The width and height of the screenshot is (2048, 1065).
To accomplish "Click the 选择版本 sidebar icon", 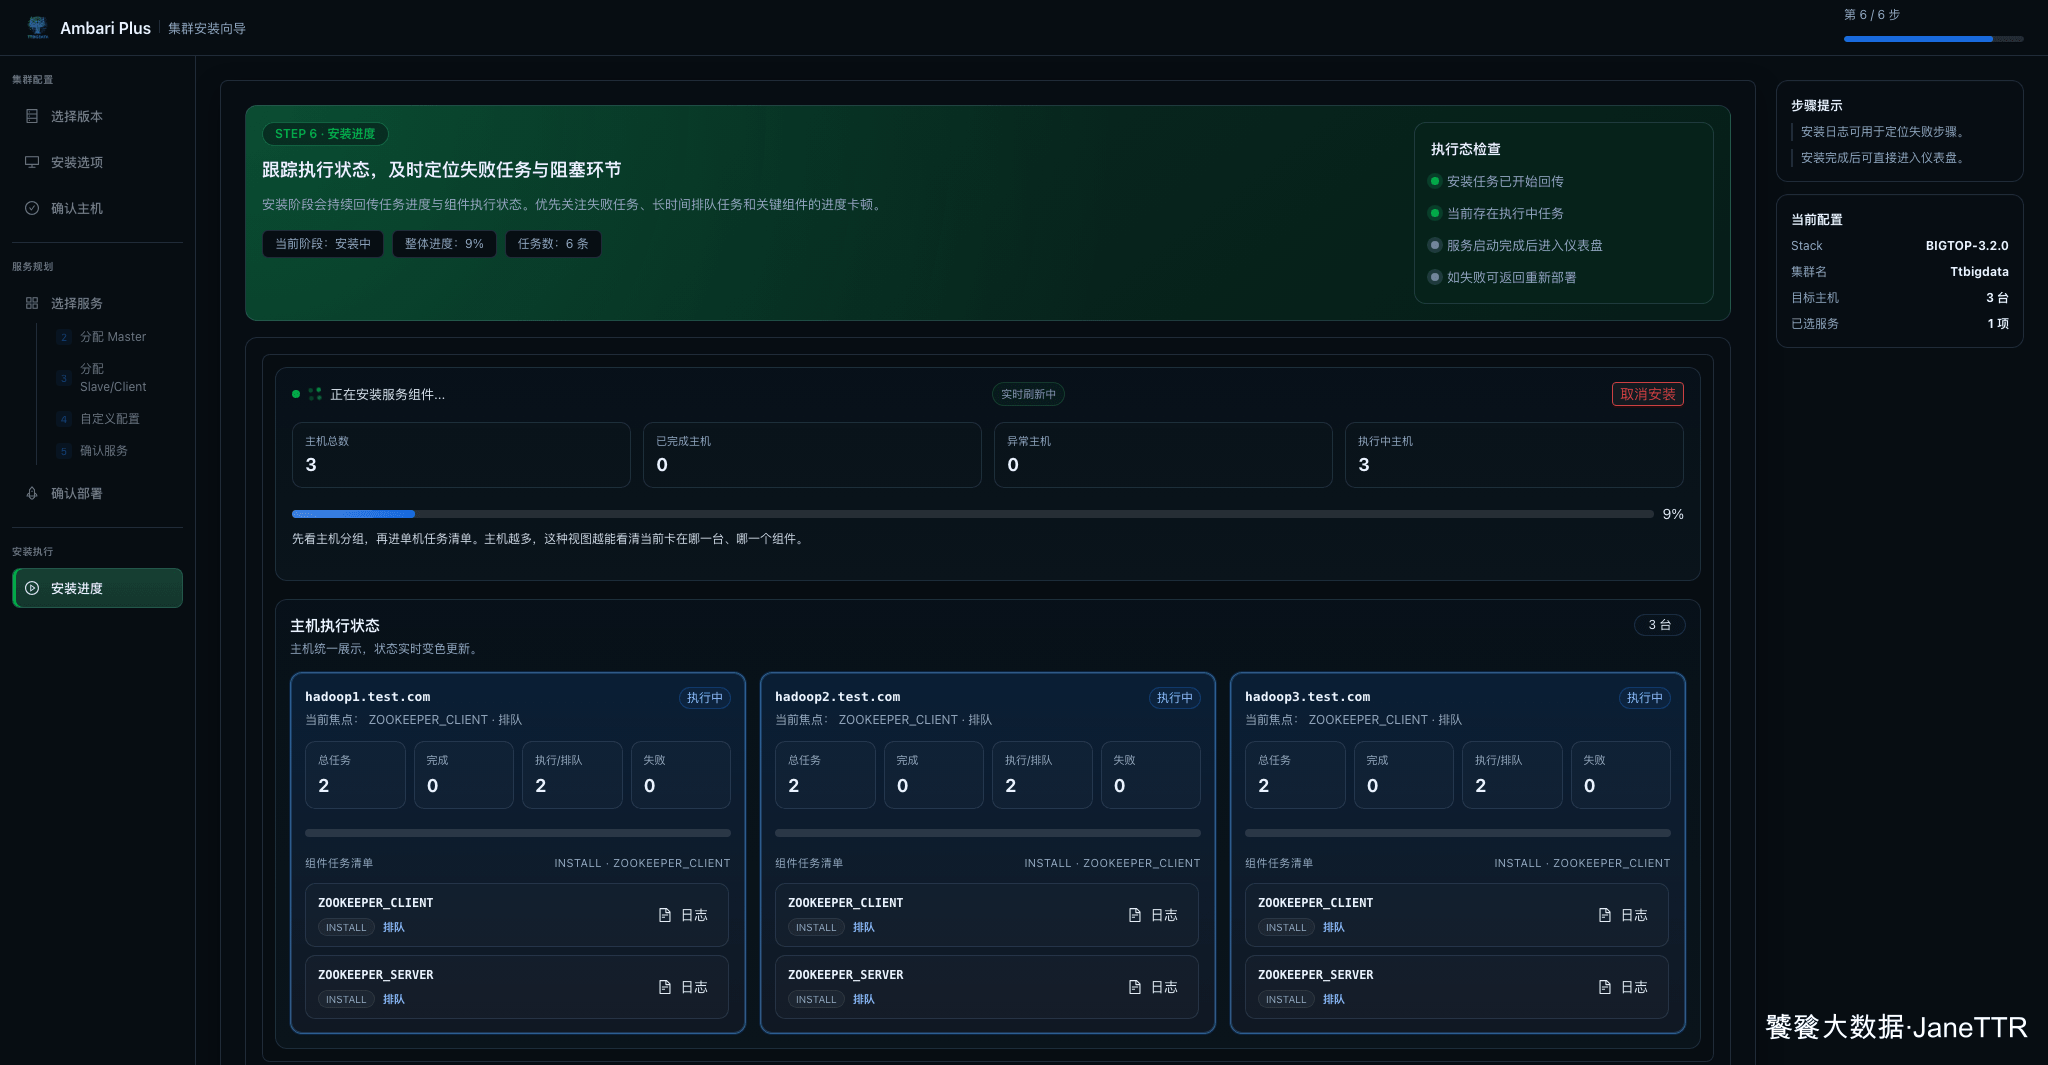I will pyautogui.click(x=32, y=116).
